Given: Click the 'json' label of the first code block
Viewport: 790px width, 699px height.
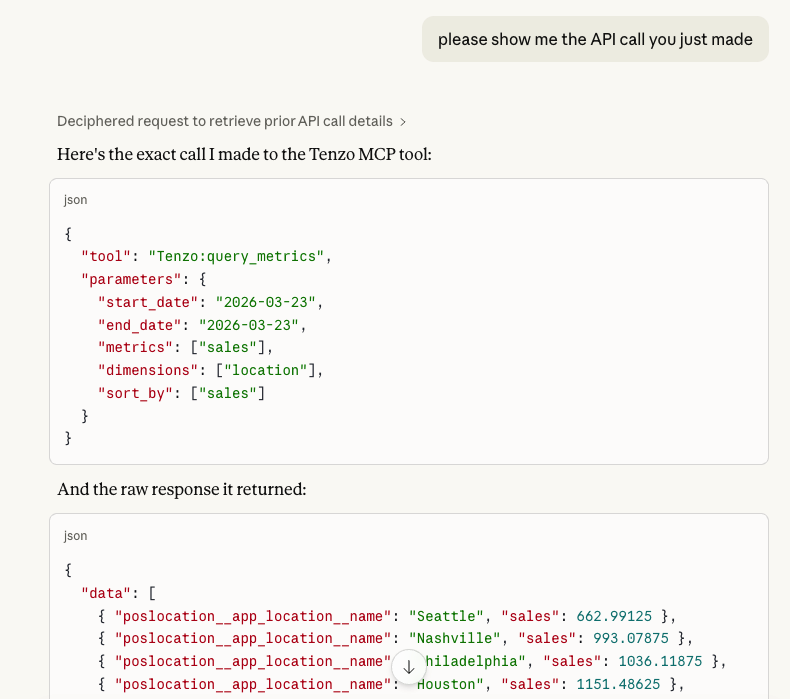Looking at the screenshot, I should 76,200.
